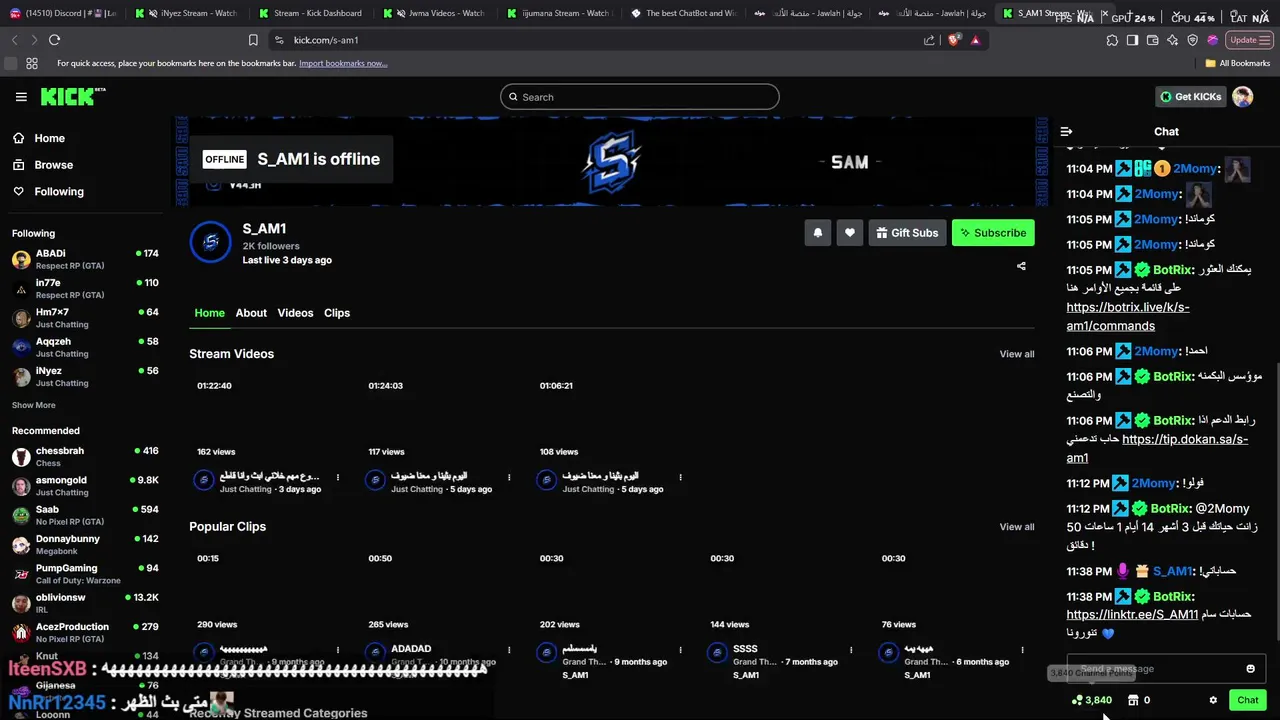Toggle the browser sidebar panel icon

point(1132,40)
